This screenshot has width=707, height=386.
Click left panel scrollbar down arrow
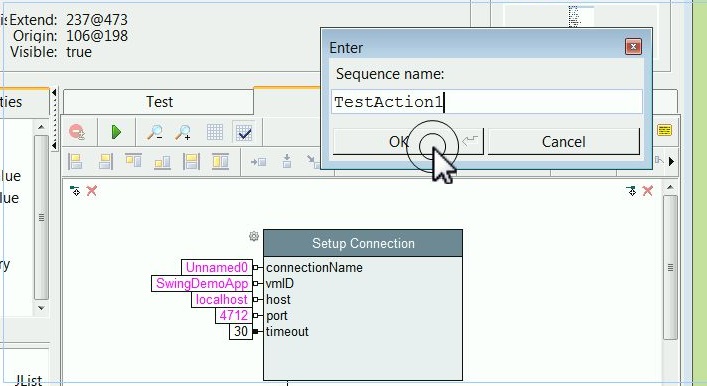[x=41, y=308]
